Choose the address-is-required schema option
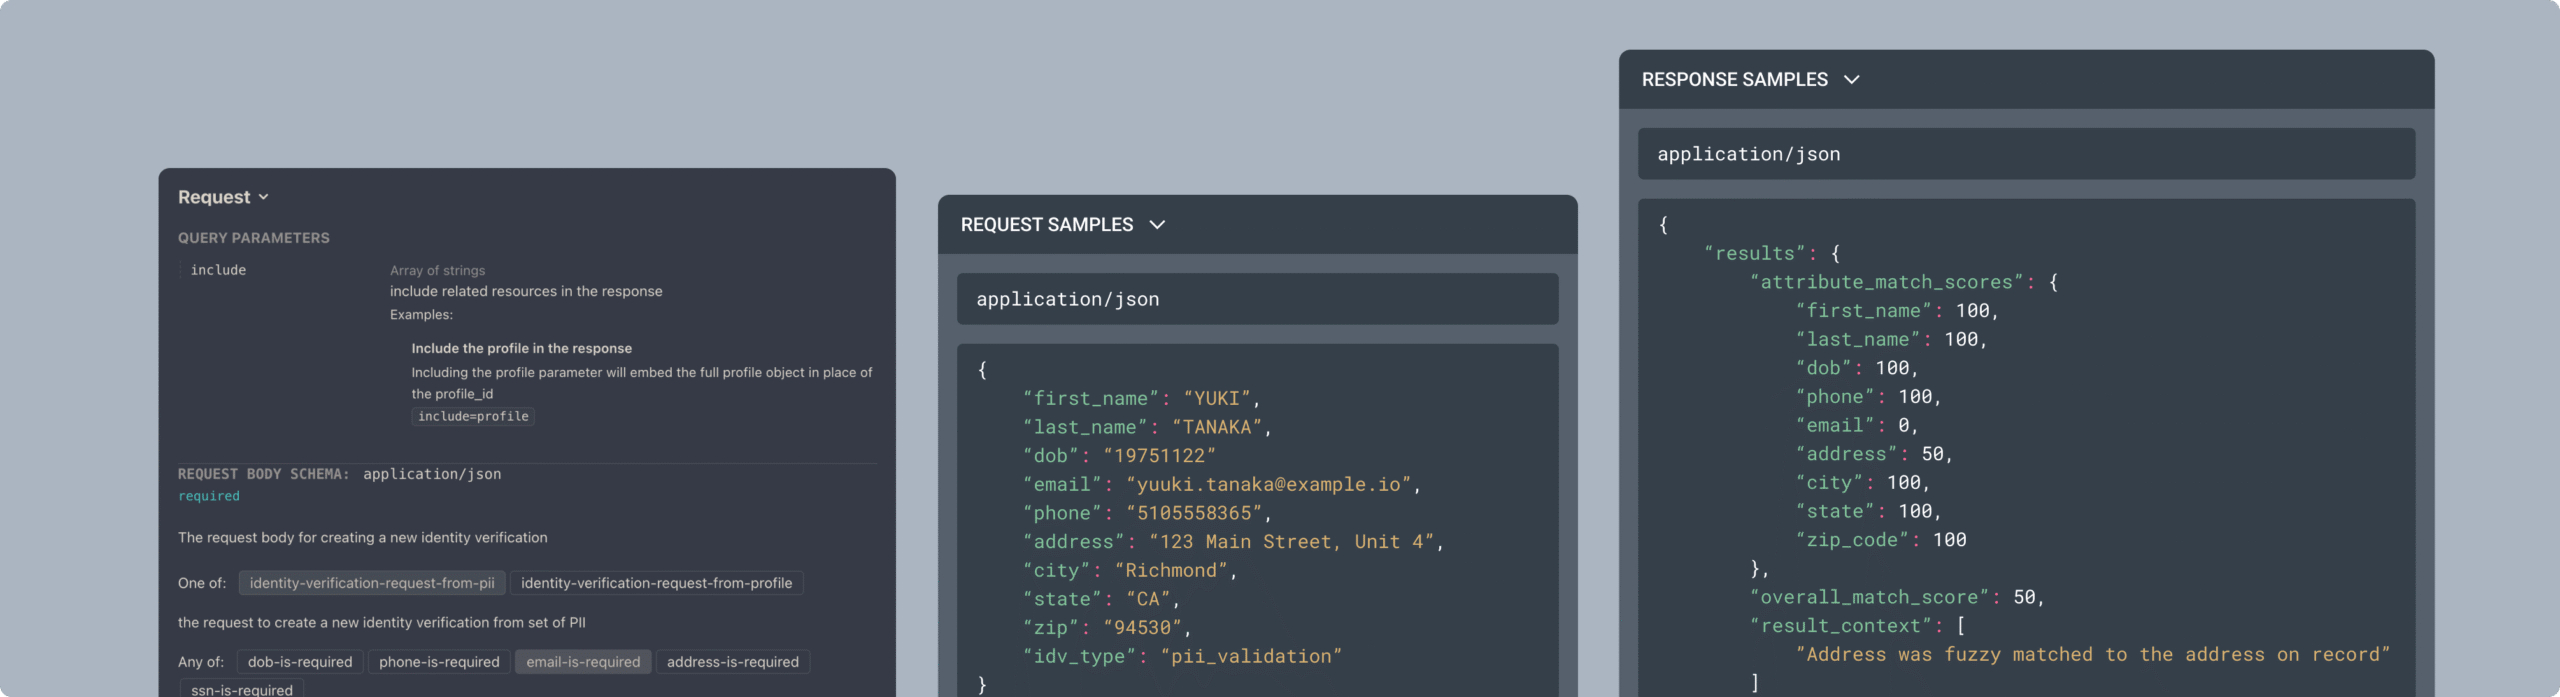 733,662
